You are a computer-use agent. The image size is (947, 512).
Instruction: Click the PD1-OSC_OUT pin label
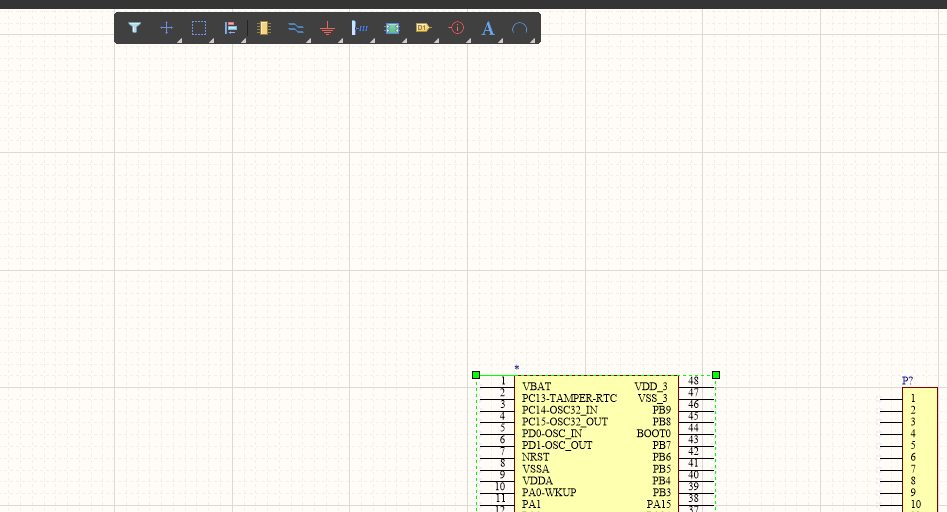(557, 446)
